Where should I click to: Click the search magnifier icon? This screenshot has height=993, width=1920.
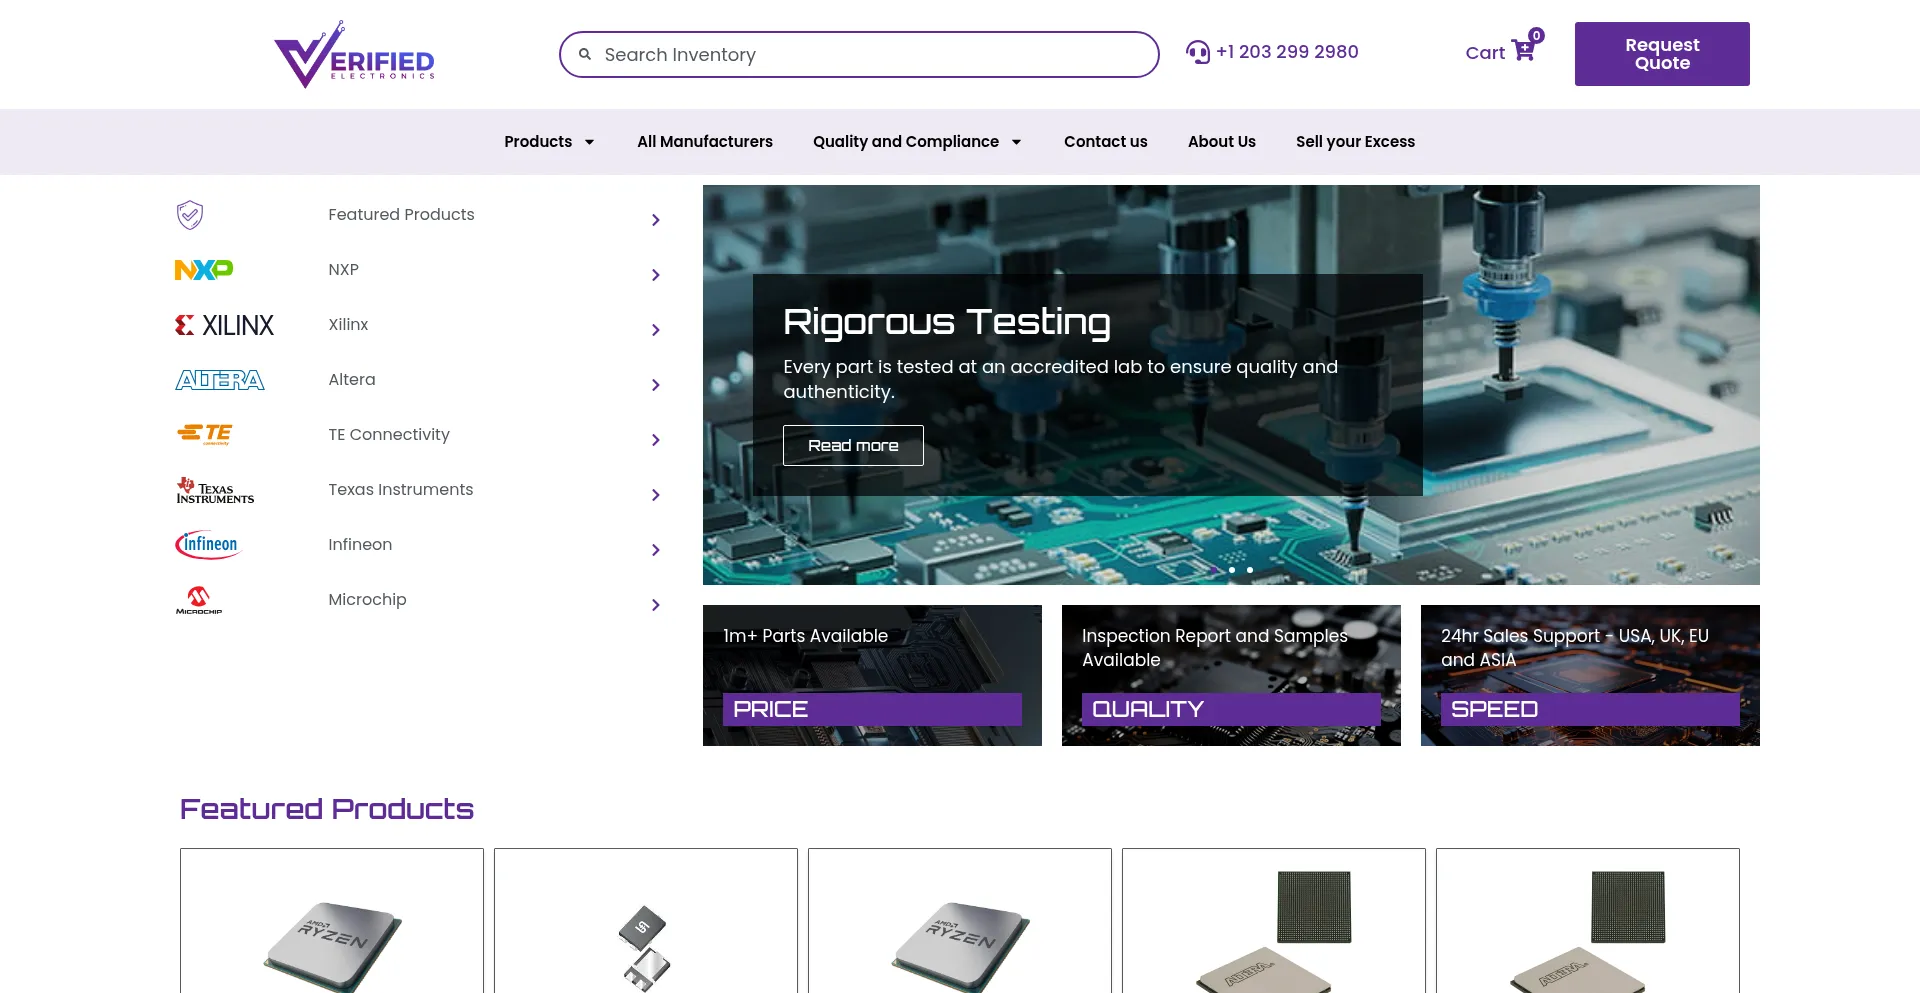click(x=585, y=54)
